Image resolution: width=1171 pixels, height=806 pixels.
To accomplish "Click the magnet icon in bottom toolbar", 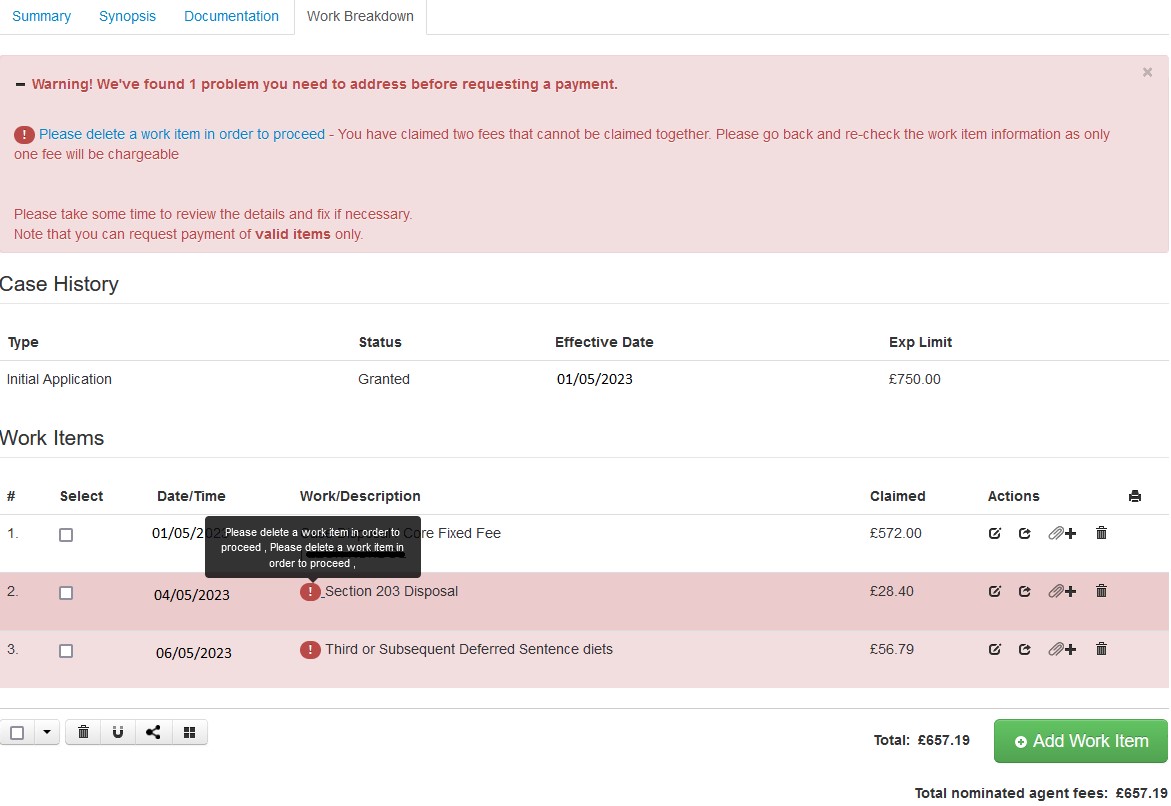I will (118, 732).
